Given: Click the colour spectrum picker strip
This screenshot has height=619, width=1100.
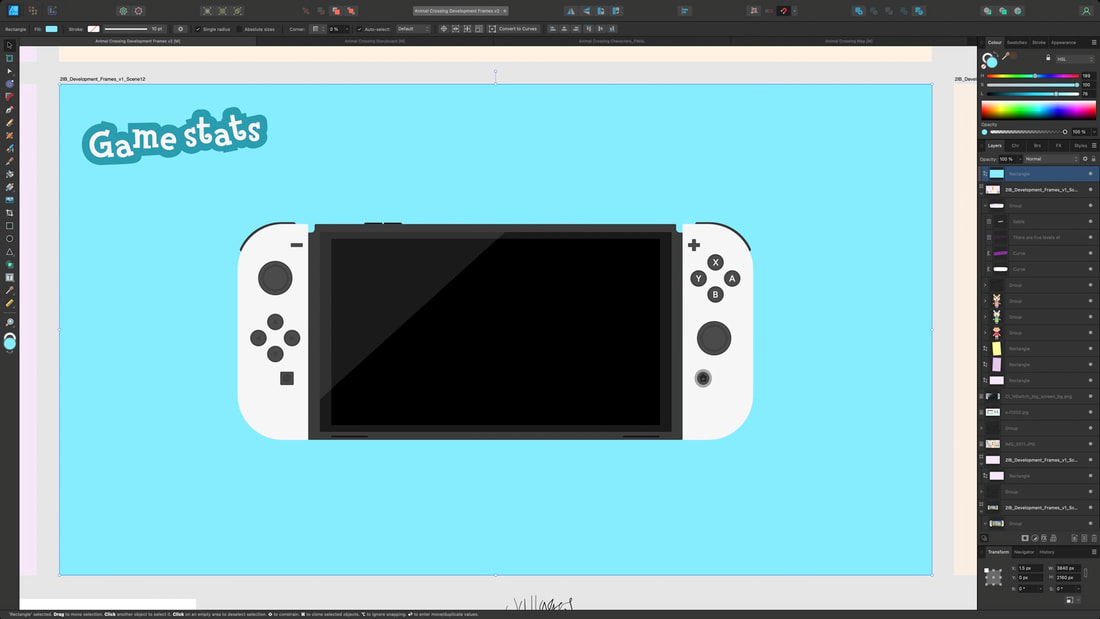Looking at the screenshot, I should click(x=1038, y=110).
